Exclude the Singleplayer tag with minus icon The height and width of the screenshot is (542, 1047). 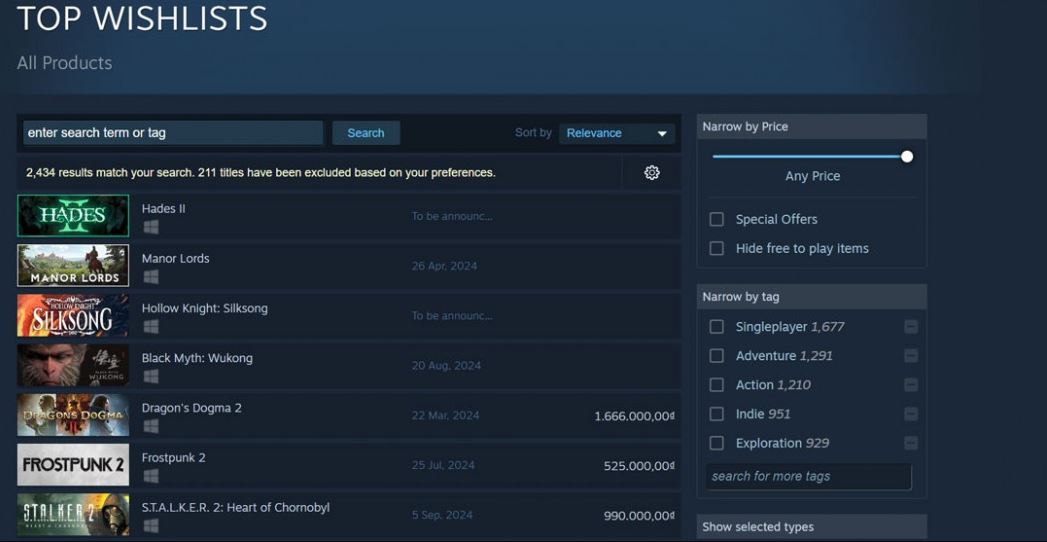pos(911,327)
